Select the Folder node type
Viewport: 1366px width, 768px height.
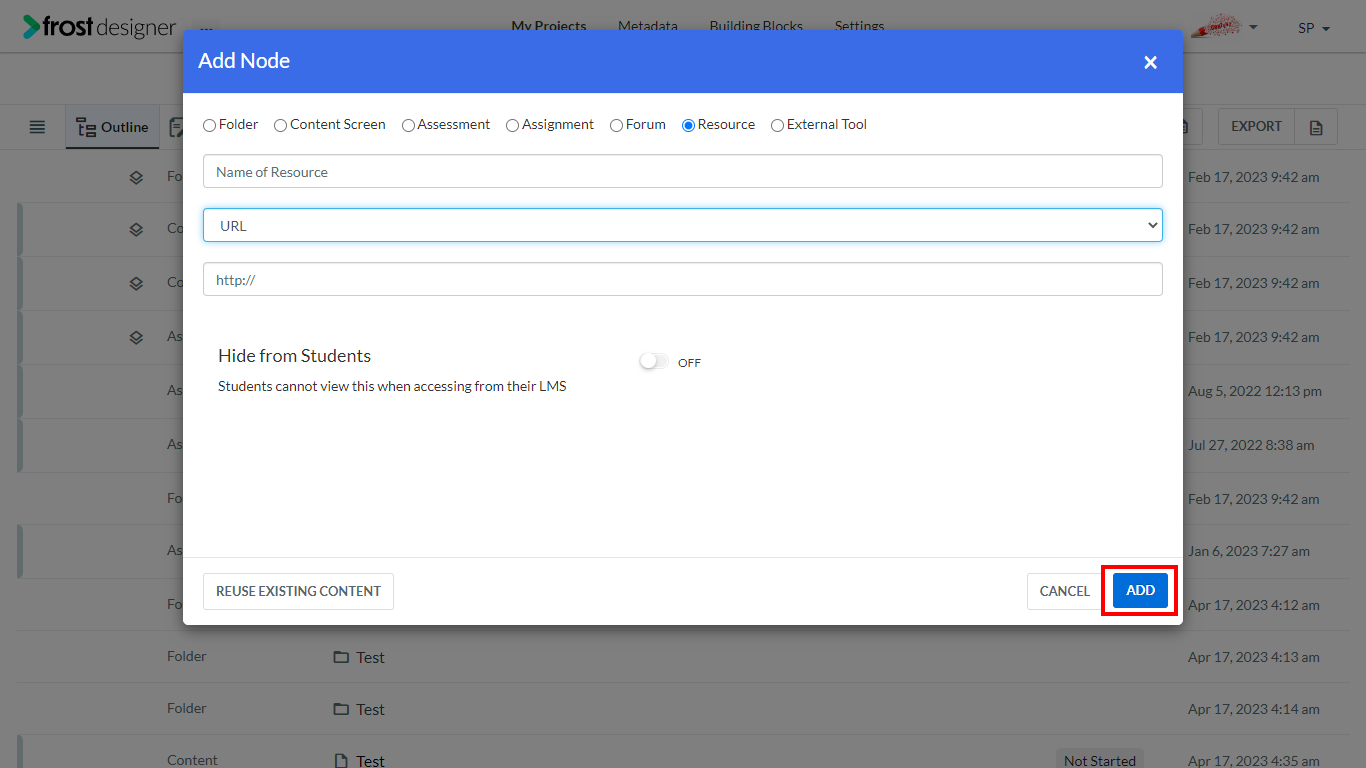(x=209, y=125)
